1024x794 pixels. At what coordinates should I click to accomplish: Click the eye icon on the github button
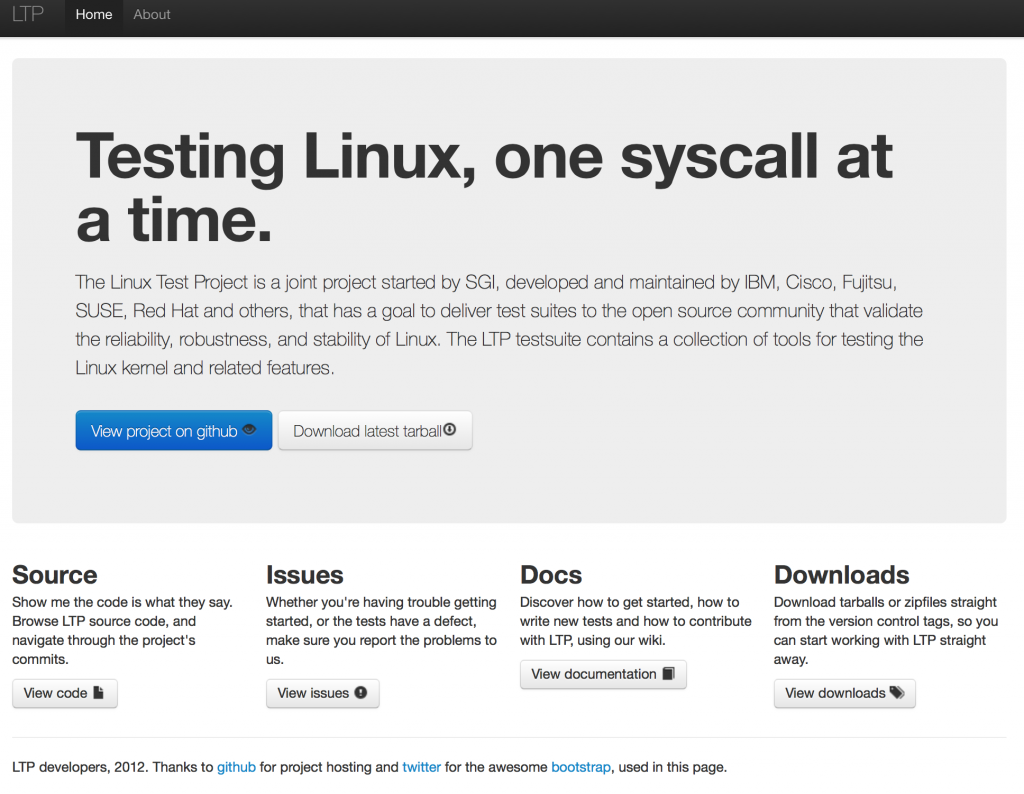(x=250, y=430)
